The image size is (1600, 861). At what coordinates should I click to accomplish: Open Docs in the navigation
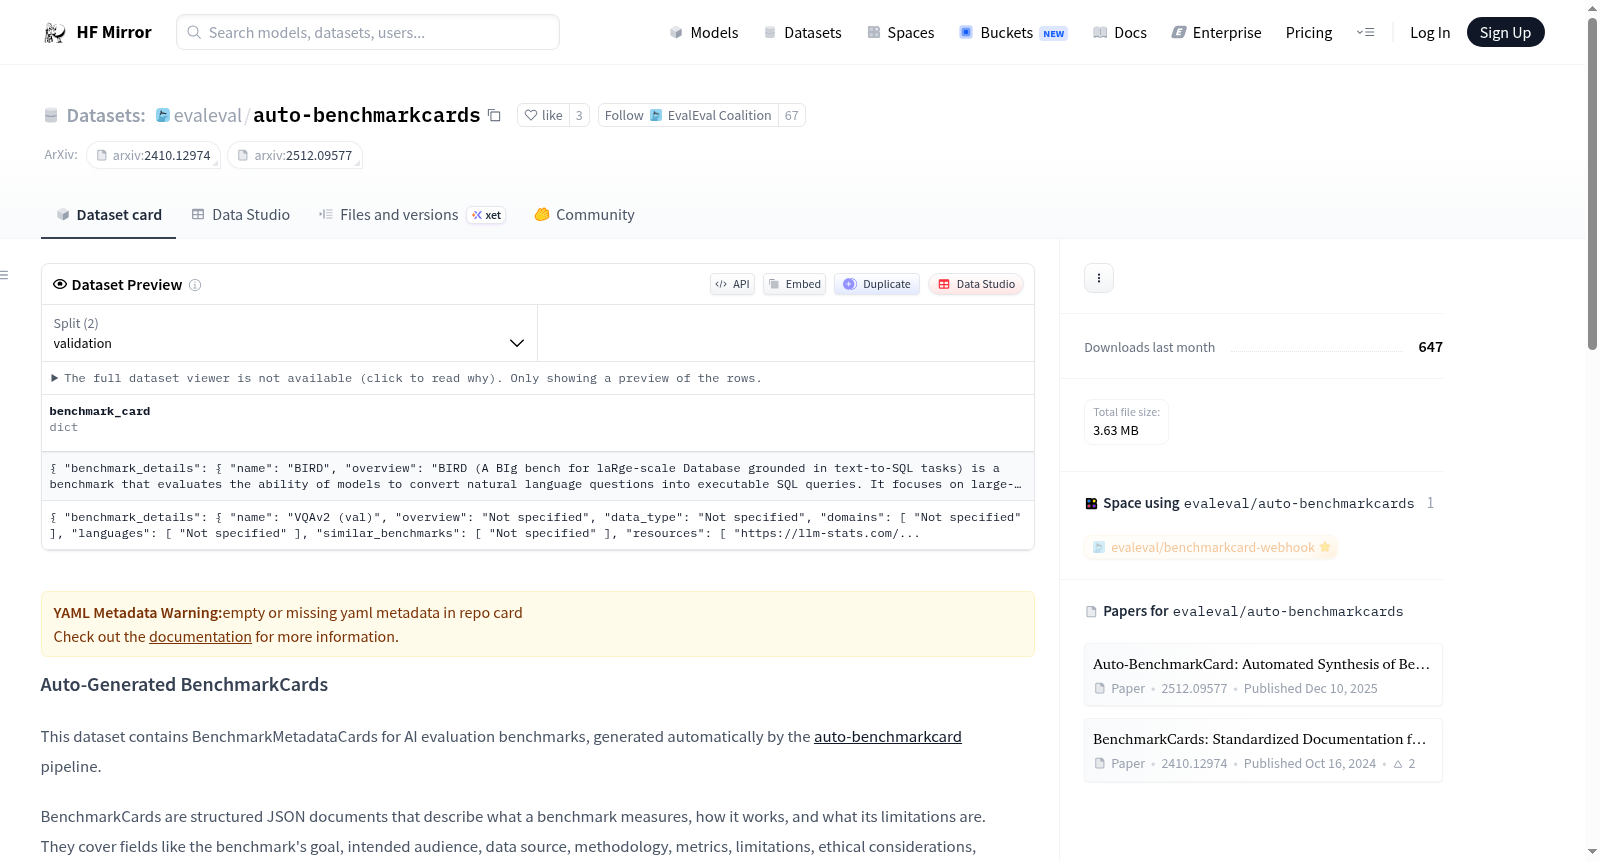point(1120,33)
